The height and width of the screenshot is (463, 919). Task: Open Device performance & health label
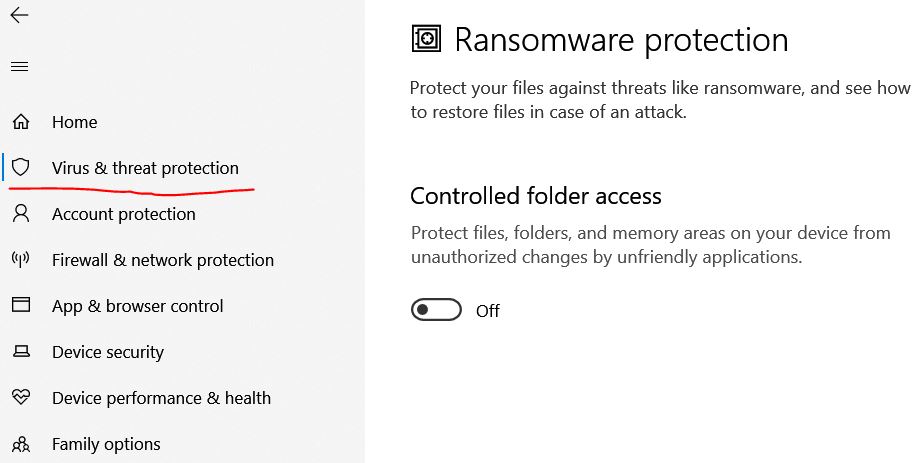pos(161,398)
